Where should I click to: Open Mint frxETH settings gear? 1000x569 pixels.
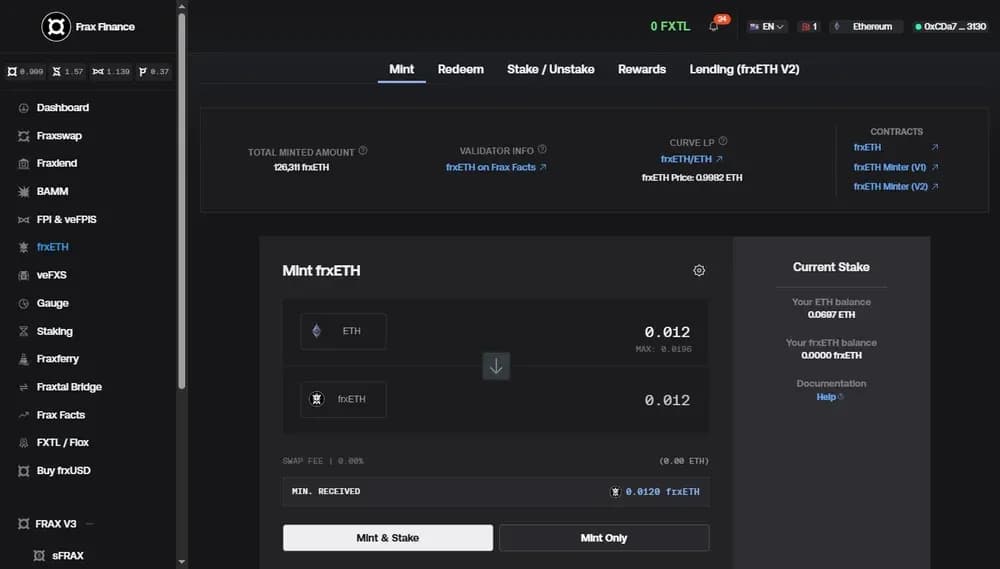click(x=699, y=270)
